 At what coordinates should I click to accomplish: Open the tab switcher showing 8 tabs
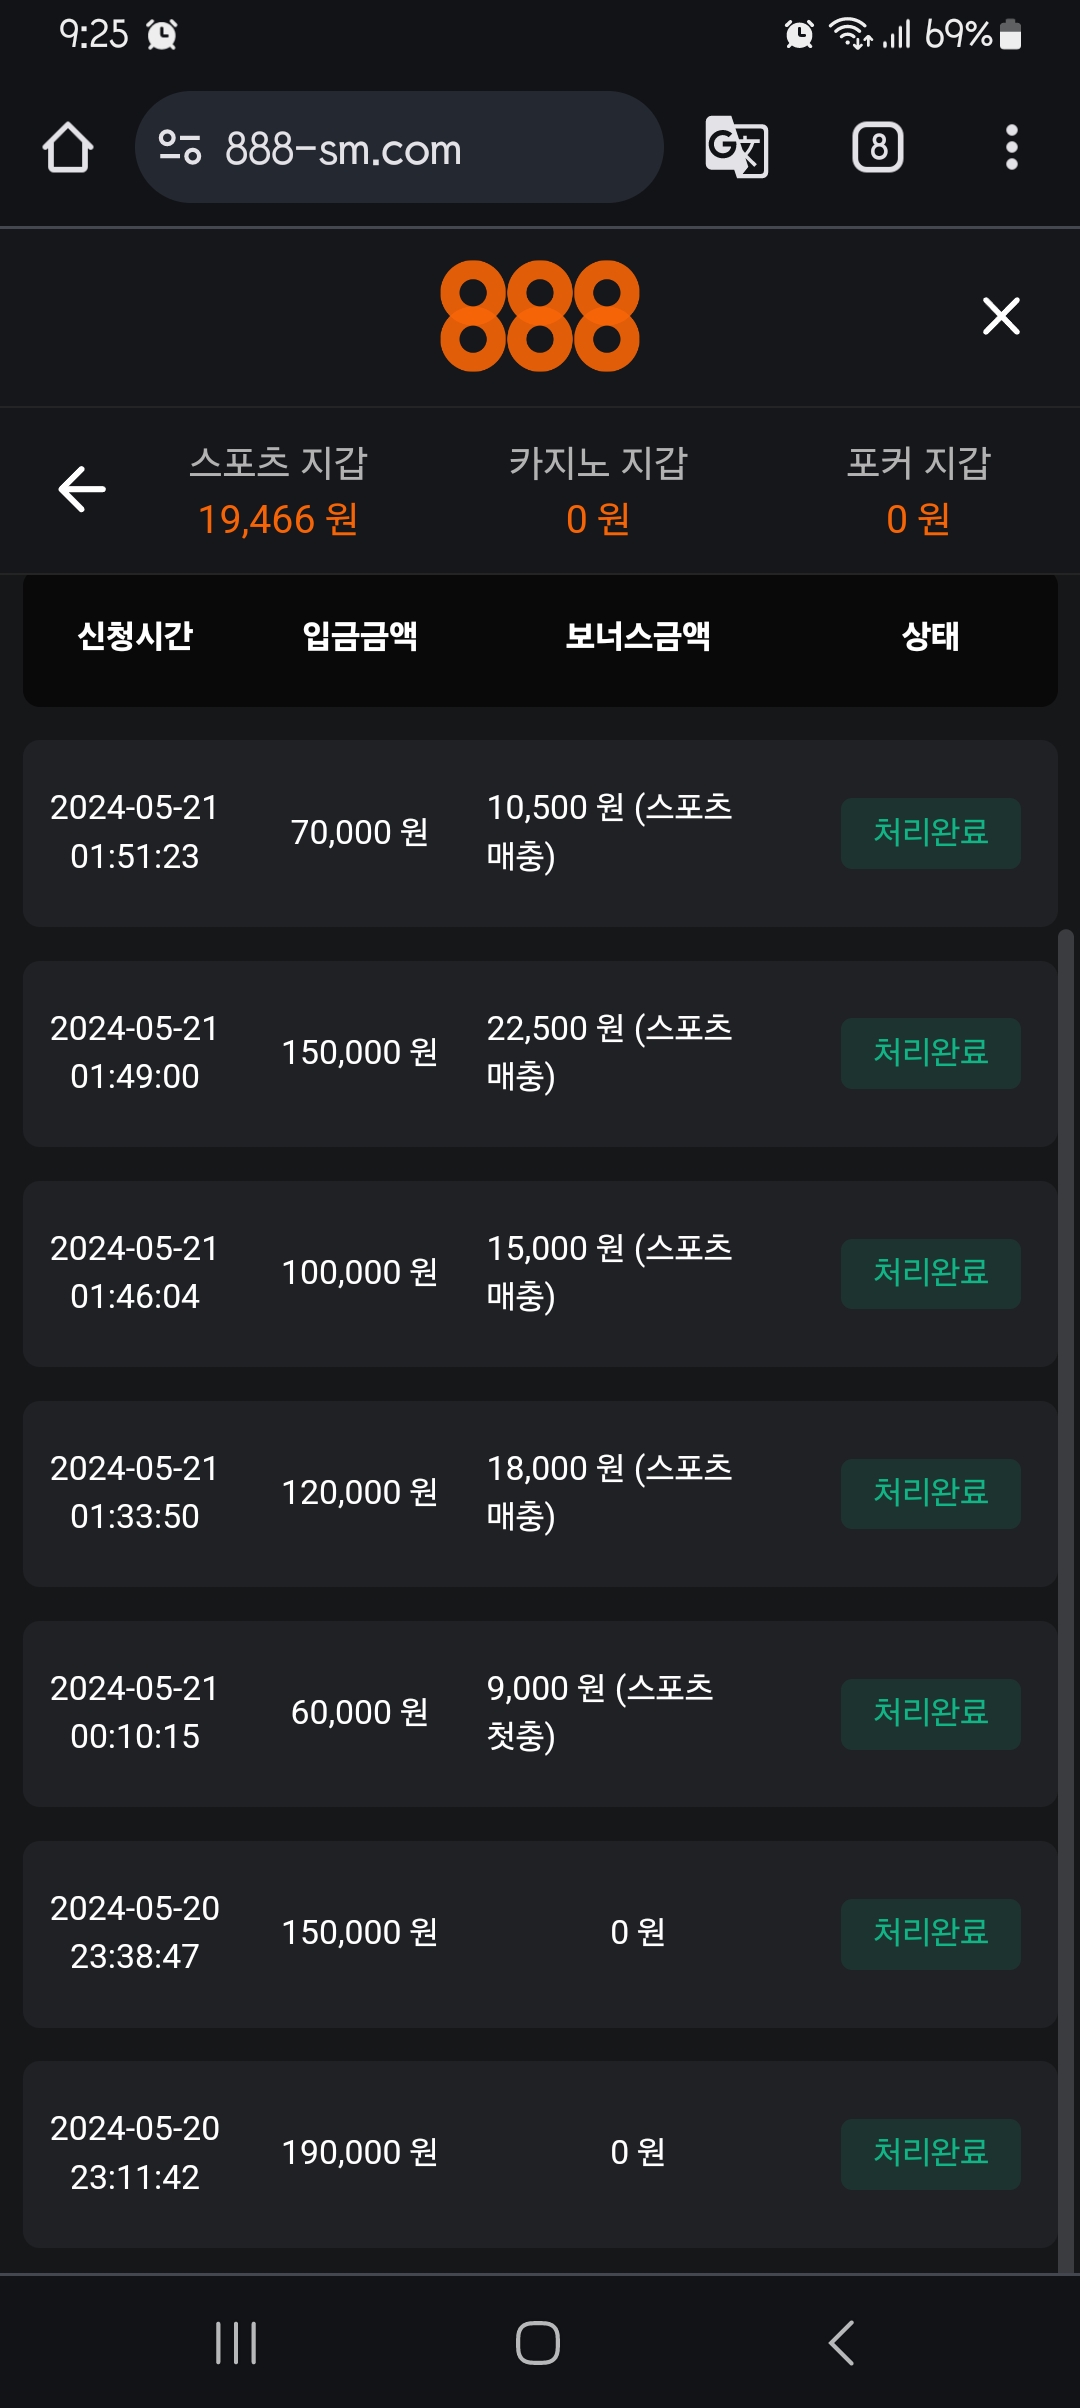[x=878, y=148]
